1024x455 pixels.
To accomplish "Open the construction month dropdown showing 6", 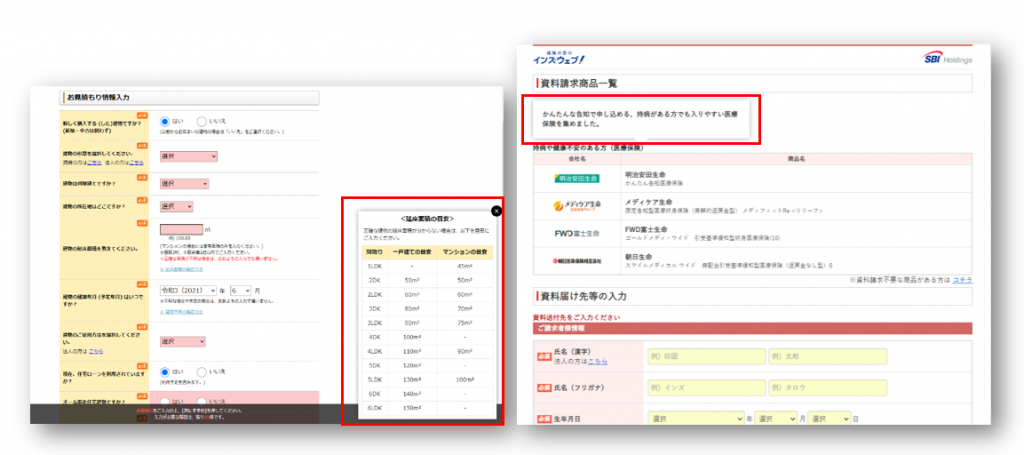I will click(240, 290).
